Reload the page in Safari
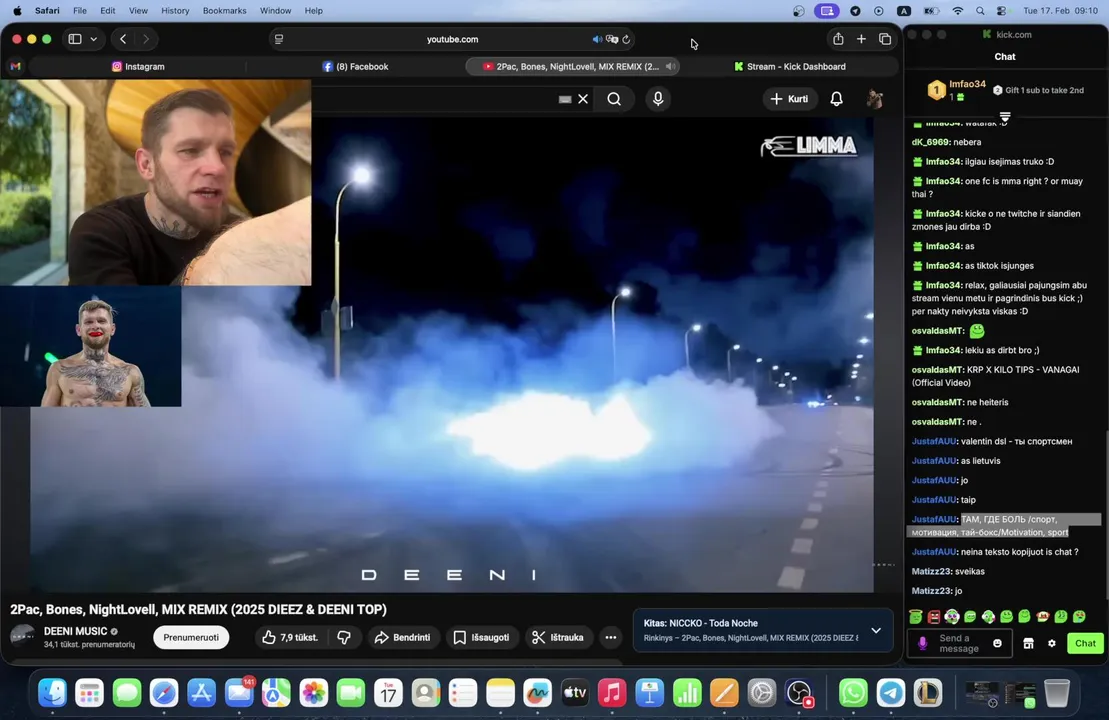Viewport: 1109px width, 720px height. (626, 40)
